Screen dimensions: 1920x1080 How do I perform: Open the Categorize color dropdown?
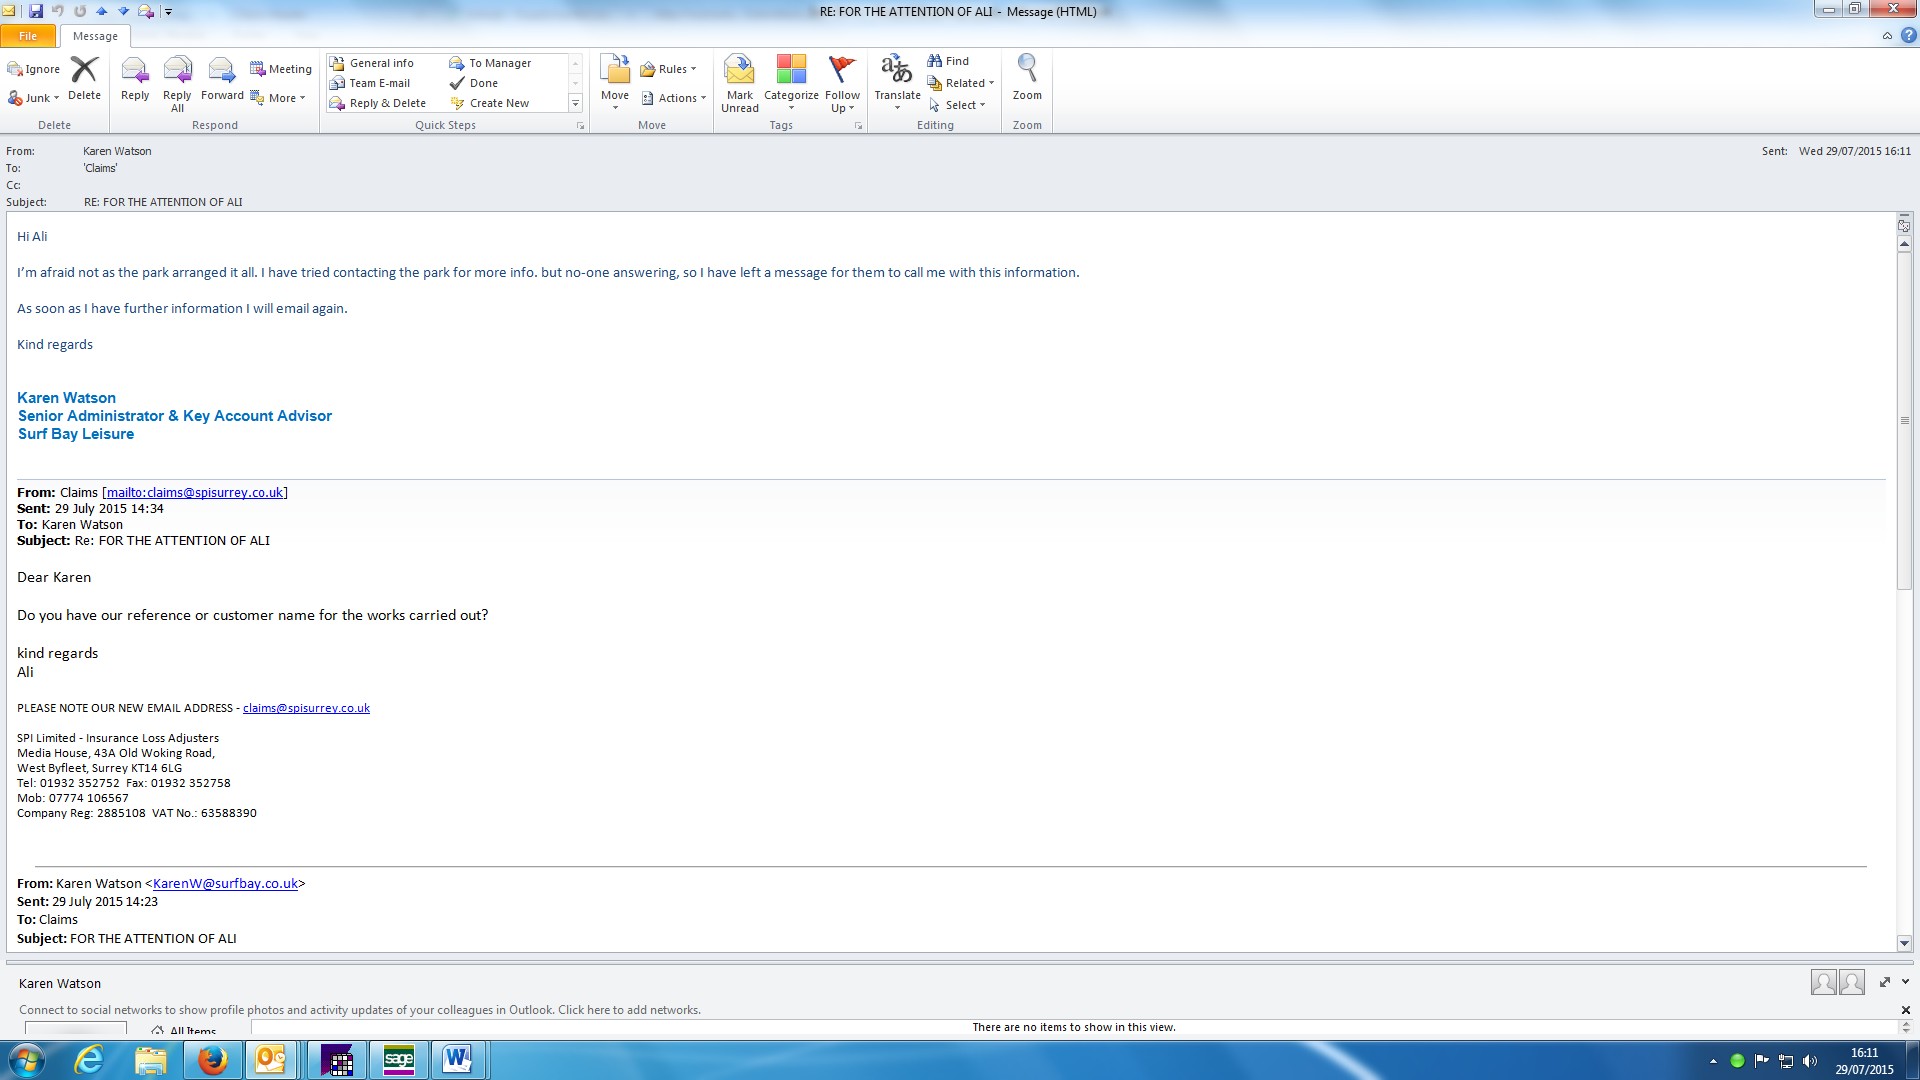click(791, 83)
